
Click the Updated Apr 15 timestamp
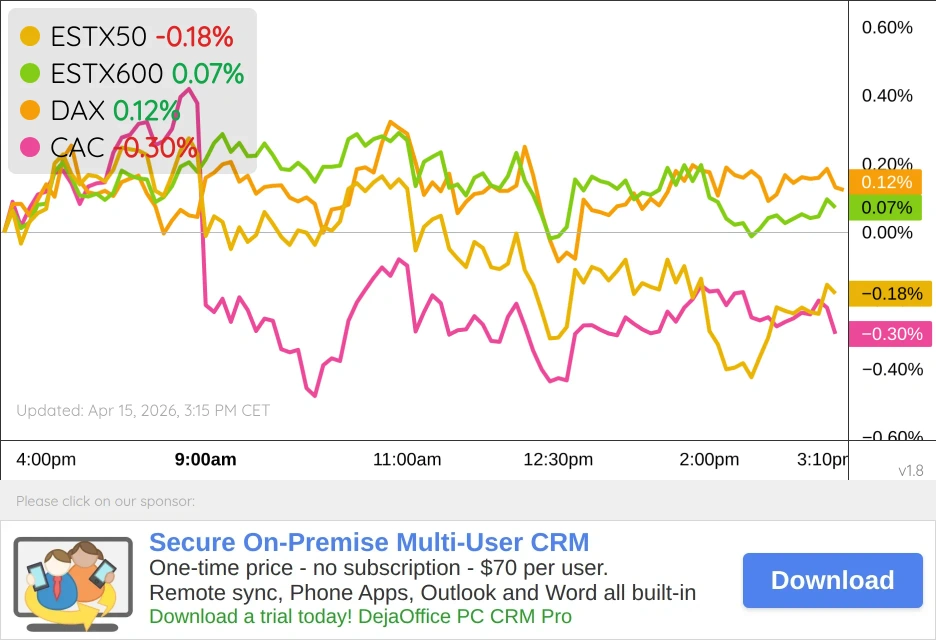(143, 410)
